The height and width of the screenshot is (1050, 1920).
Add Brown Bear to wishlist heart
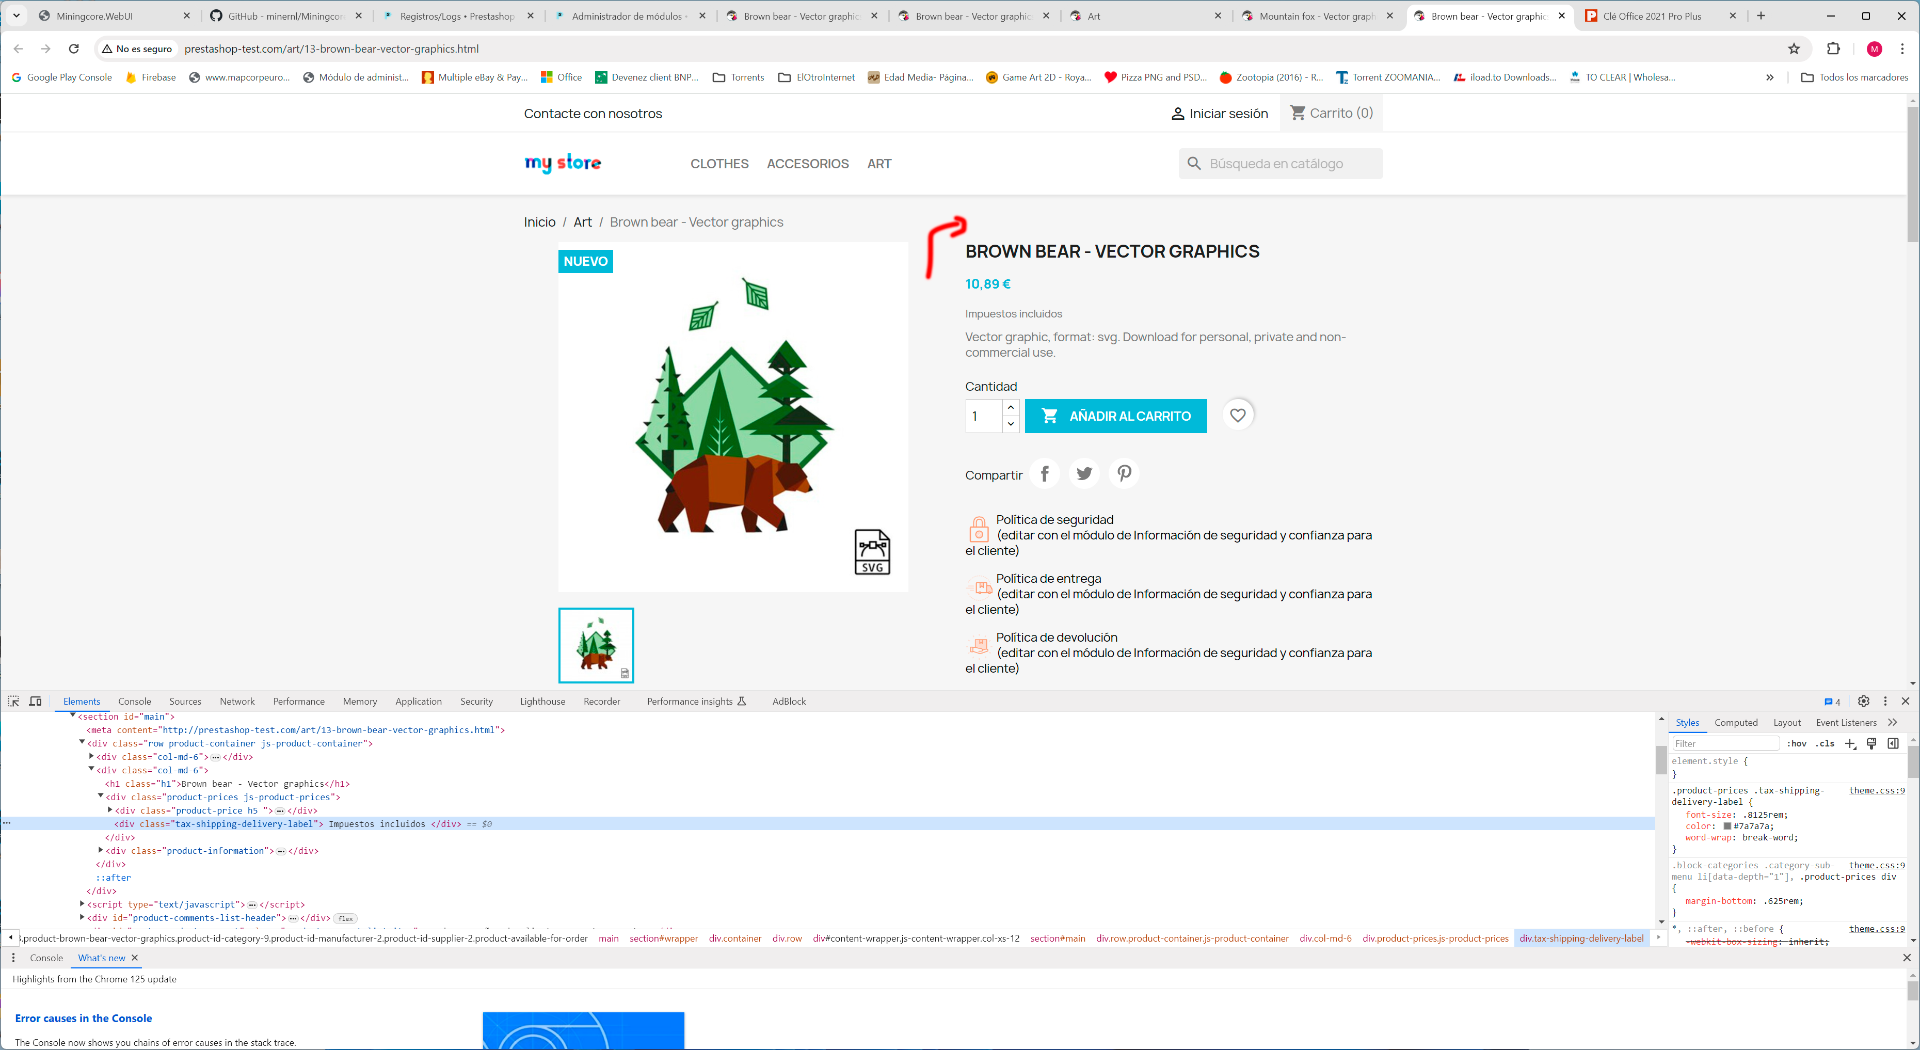pos(1238,415)
